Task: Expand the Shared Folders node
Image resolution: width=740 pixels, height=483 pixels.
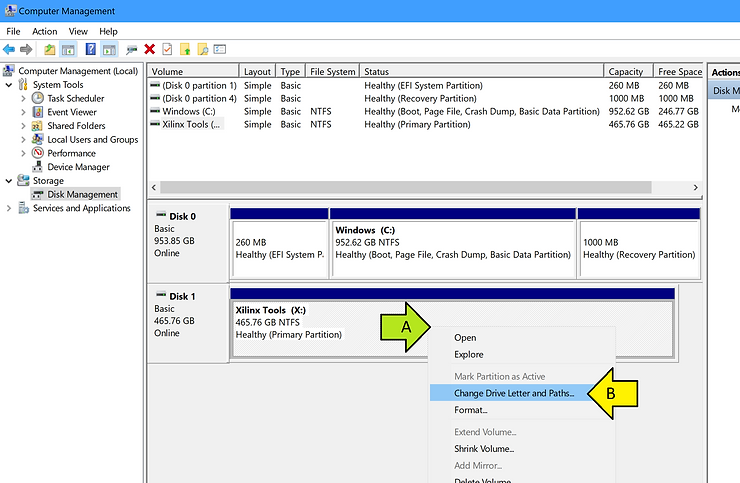Action: point(23,126)
